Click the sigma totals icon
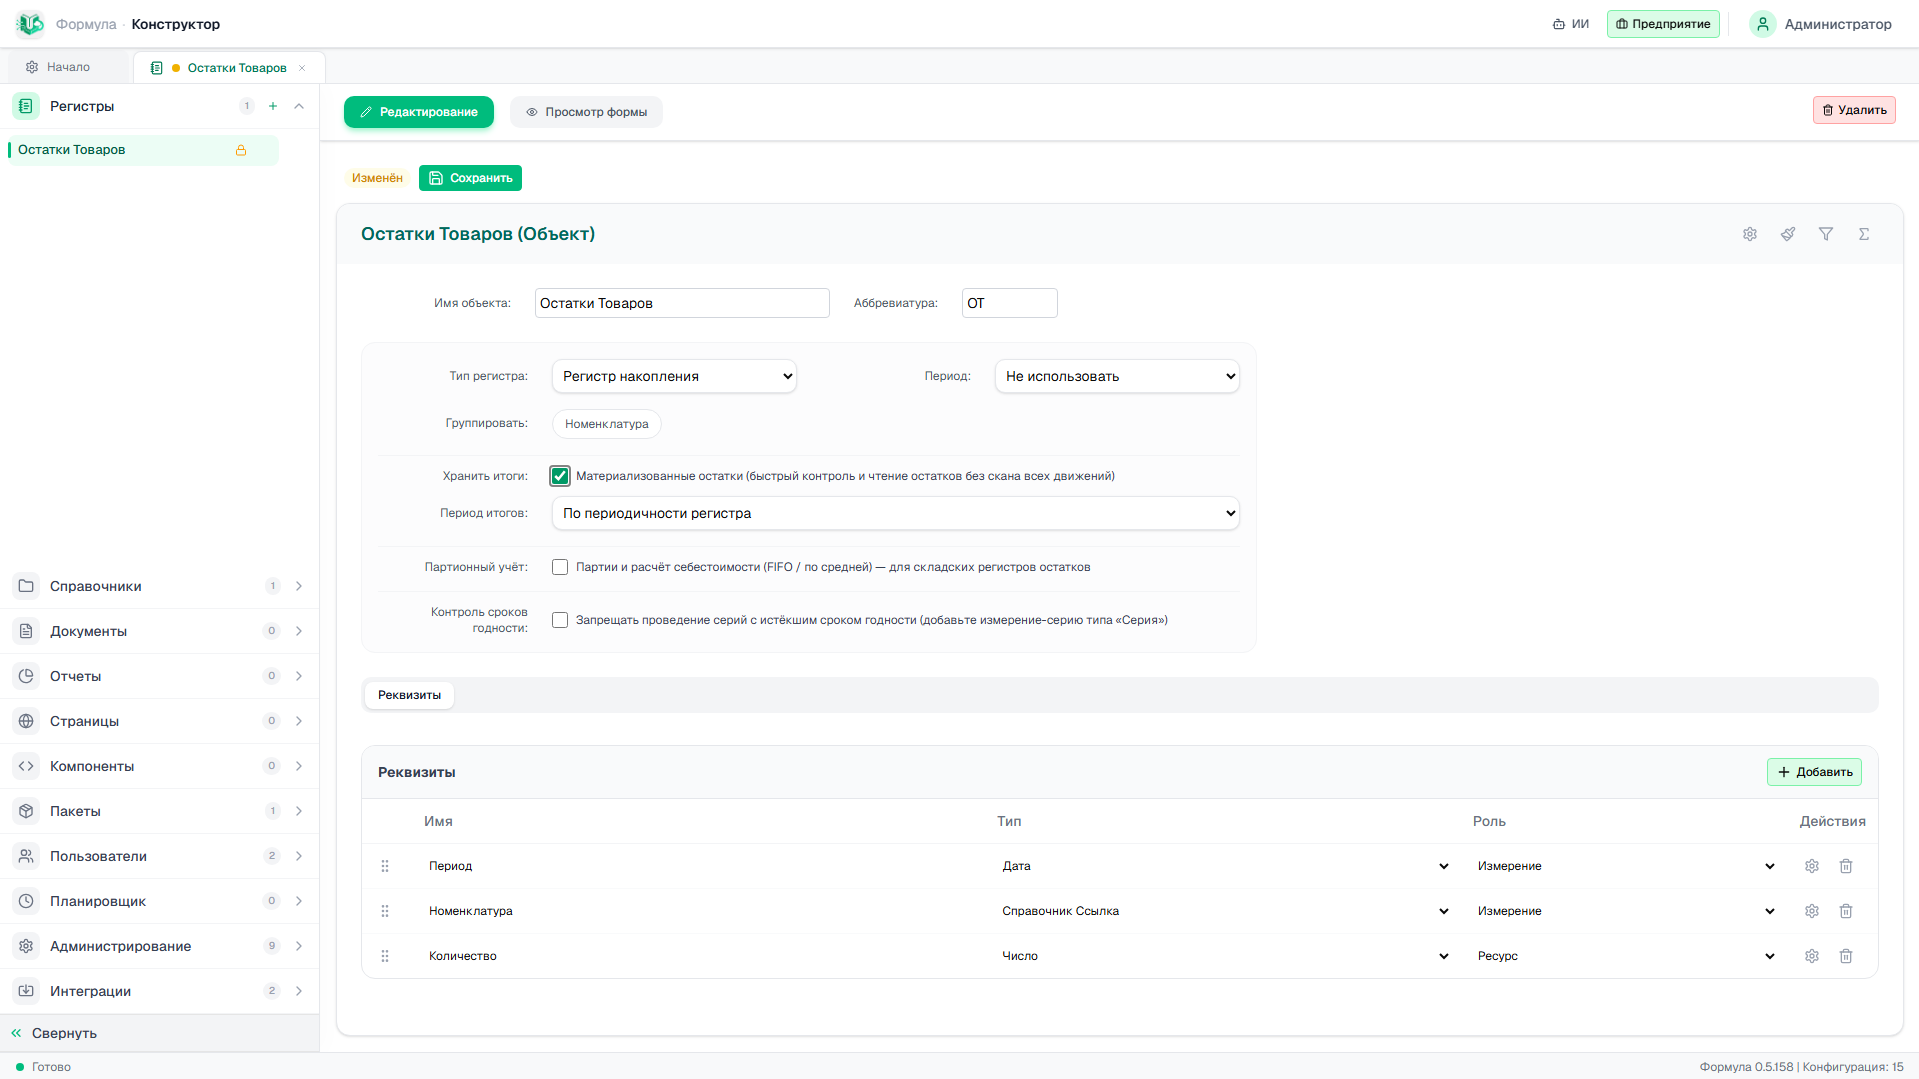The image size is (1919, 1079). (1864, 234)
